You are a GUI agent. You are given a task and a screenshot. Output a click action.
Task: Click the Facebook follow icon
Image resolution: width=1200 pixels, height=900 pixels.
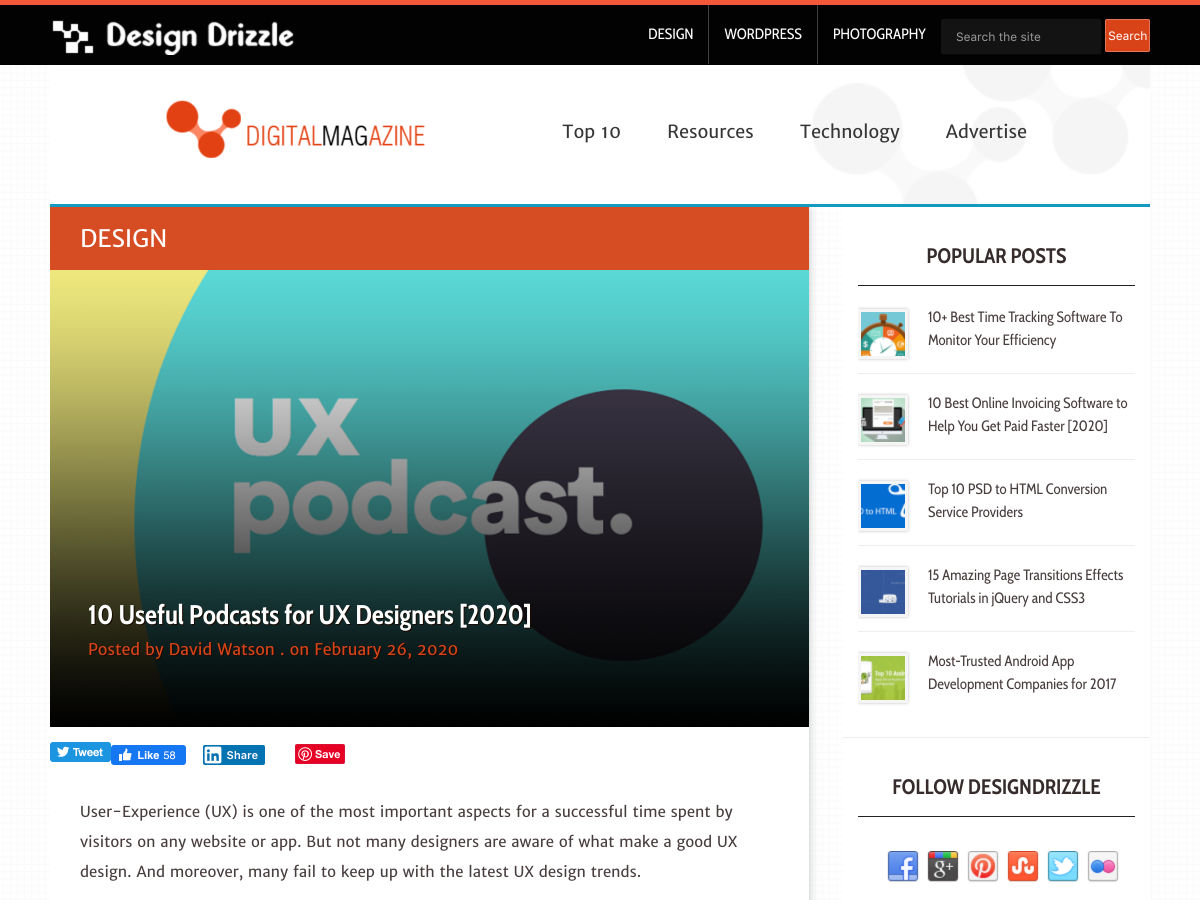[902, 866]
